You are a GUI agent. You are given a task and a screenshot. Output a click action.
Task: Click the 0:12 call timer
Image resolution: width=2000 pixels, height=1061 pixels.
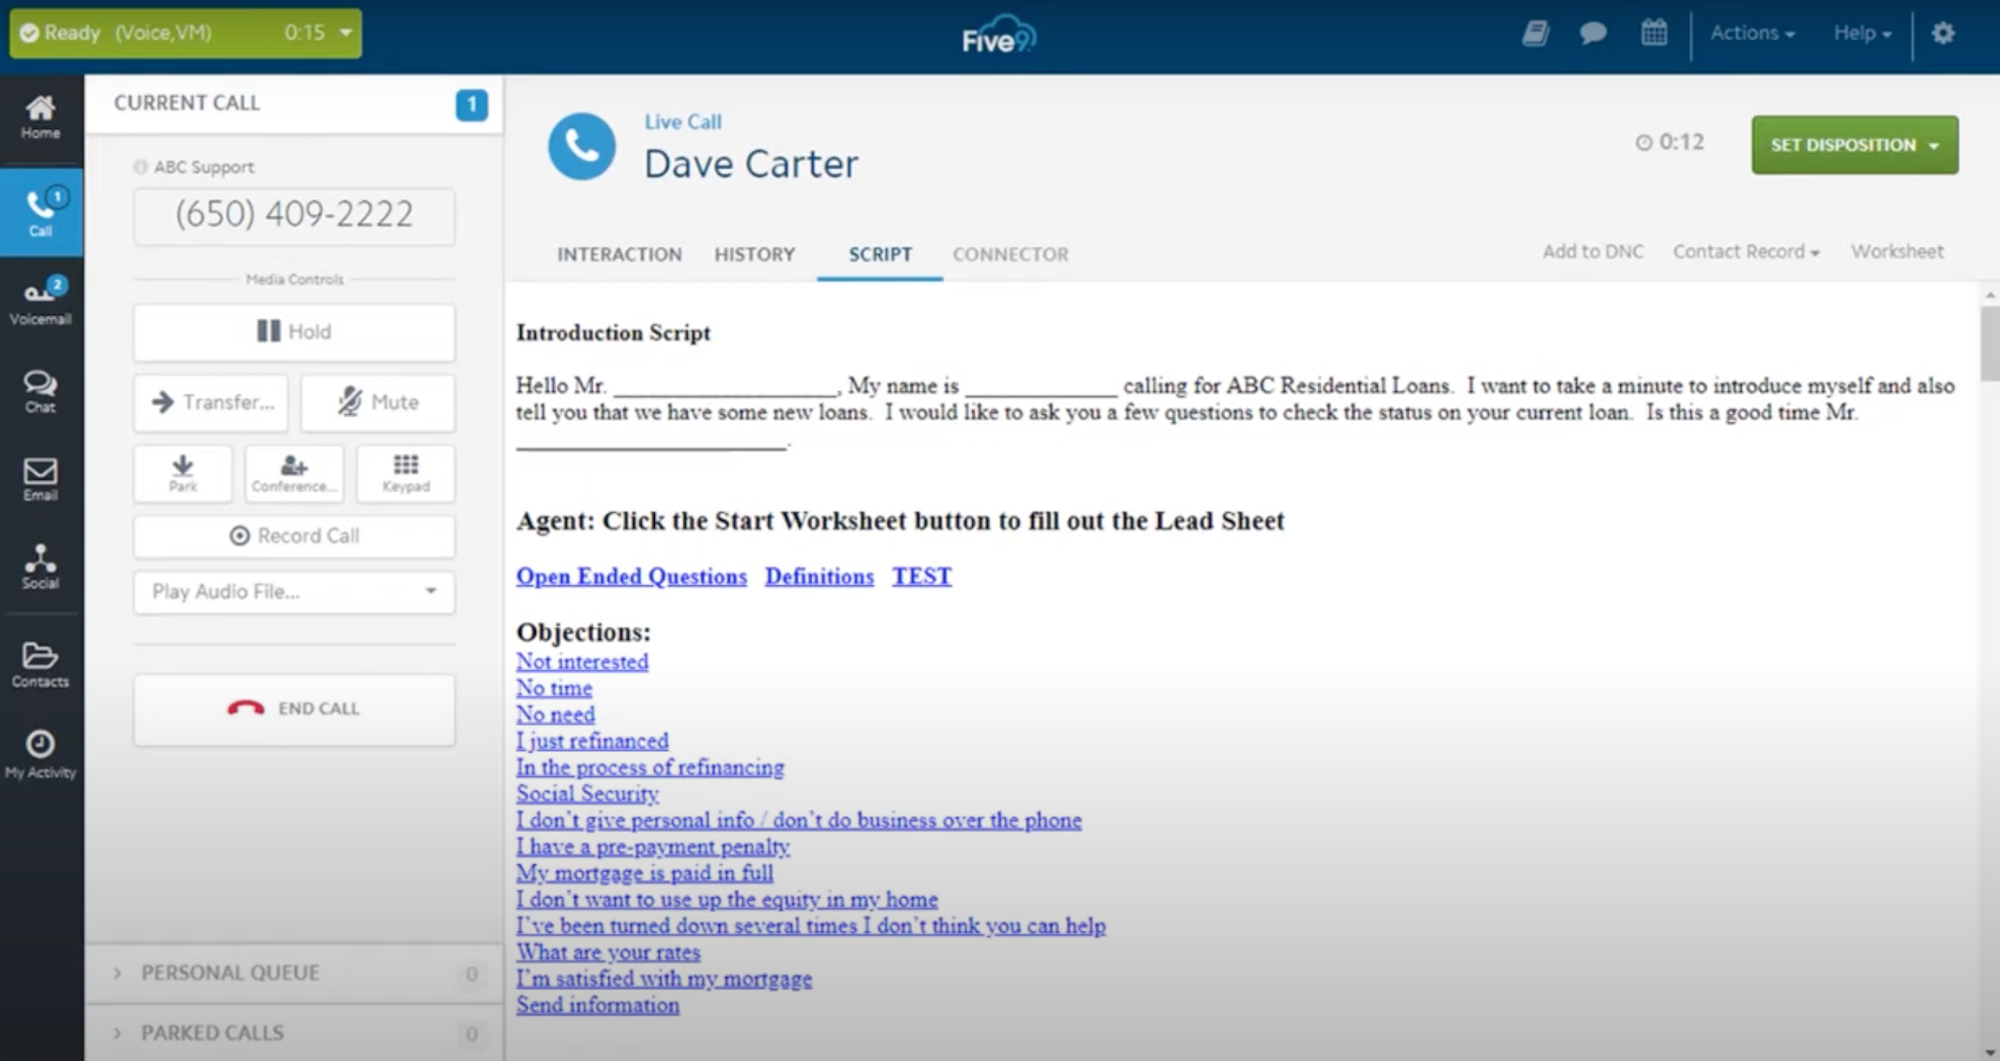tap(1670, 143)
